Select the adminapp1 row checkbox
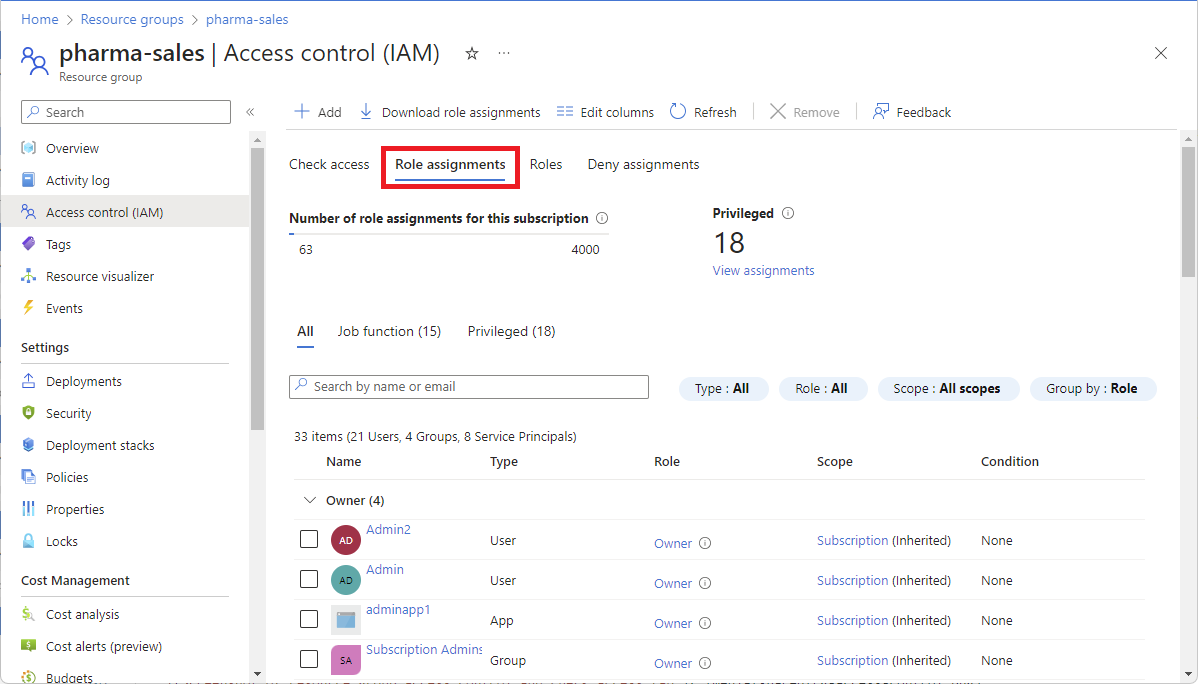Image resolution: width=1198 pixels, height=684 pixels. coord(309,619)
